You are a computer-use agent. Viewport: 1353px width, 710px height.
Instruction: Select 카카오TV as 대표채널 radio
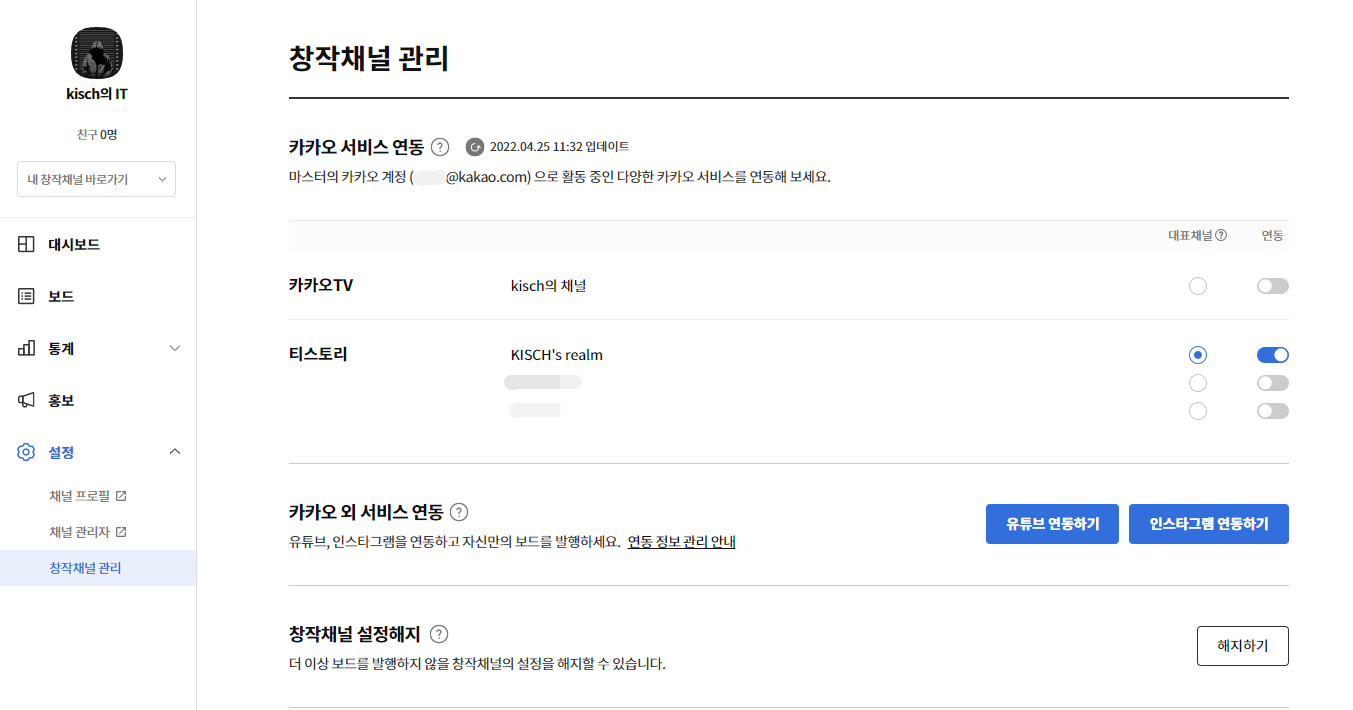pos(1198,286)
